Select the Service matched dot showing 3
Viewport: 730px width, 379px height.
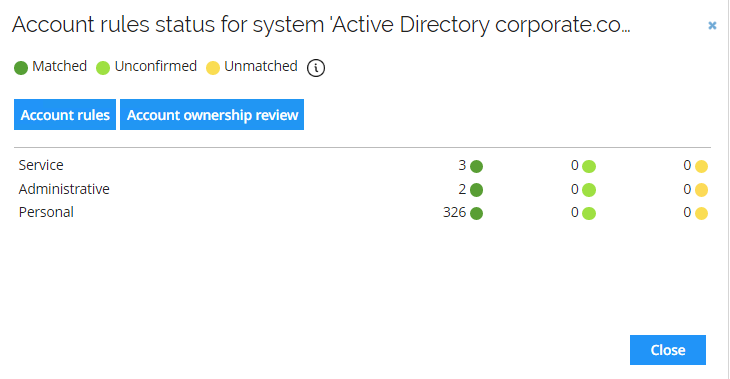[x=476, y=166]
